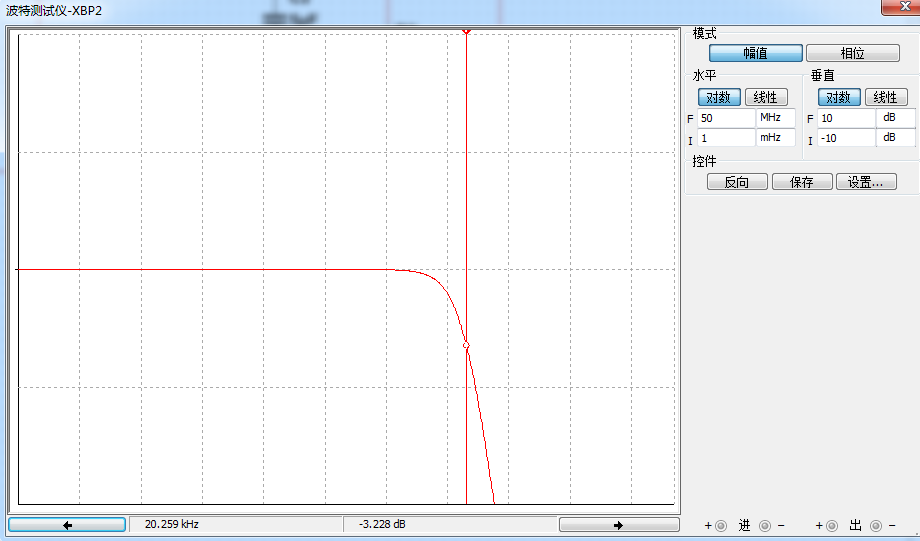Screen dimensions: 920x541
Task: Click the 出 output negative terminal
Action: click(876, 526)
